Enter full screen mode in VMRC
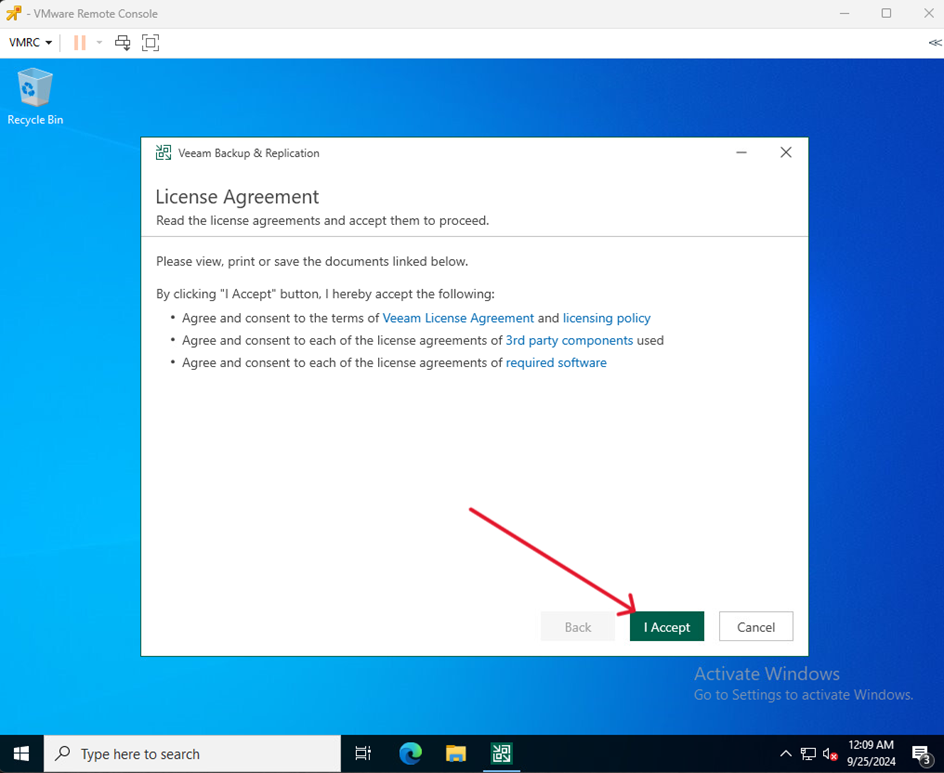This screenshot has width=944, height=773. pos(150,43)
